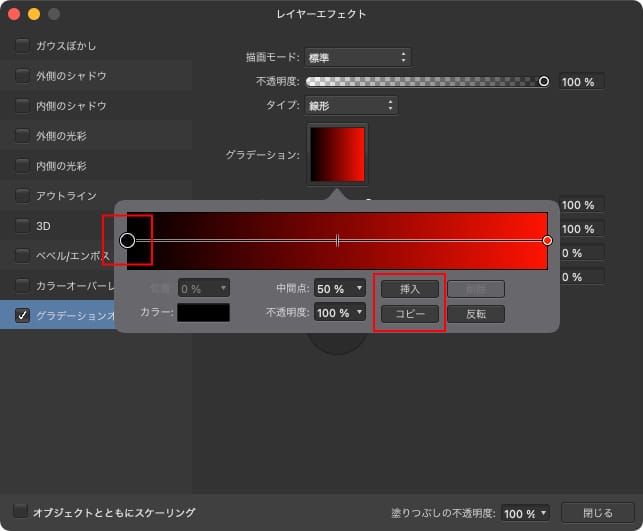The width and height of the screenshot is (643, 531).
Task: Click the gradient midpoint marker
Action: pos(338,240)
